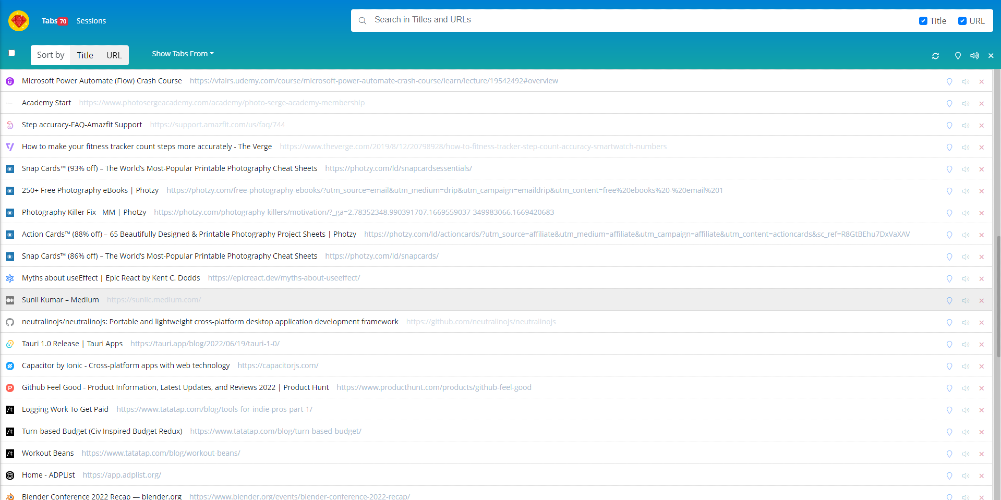Pin the Action Cards (88% off) tab
Viewport: 1001px width, 500px height.
coord(949,234)
